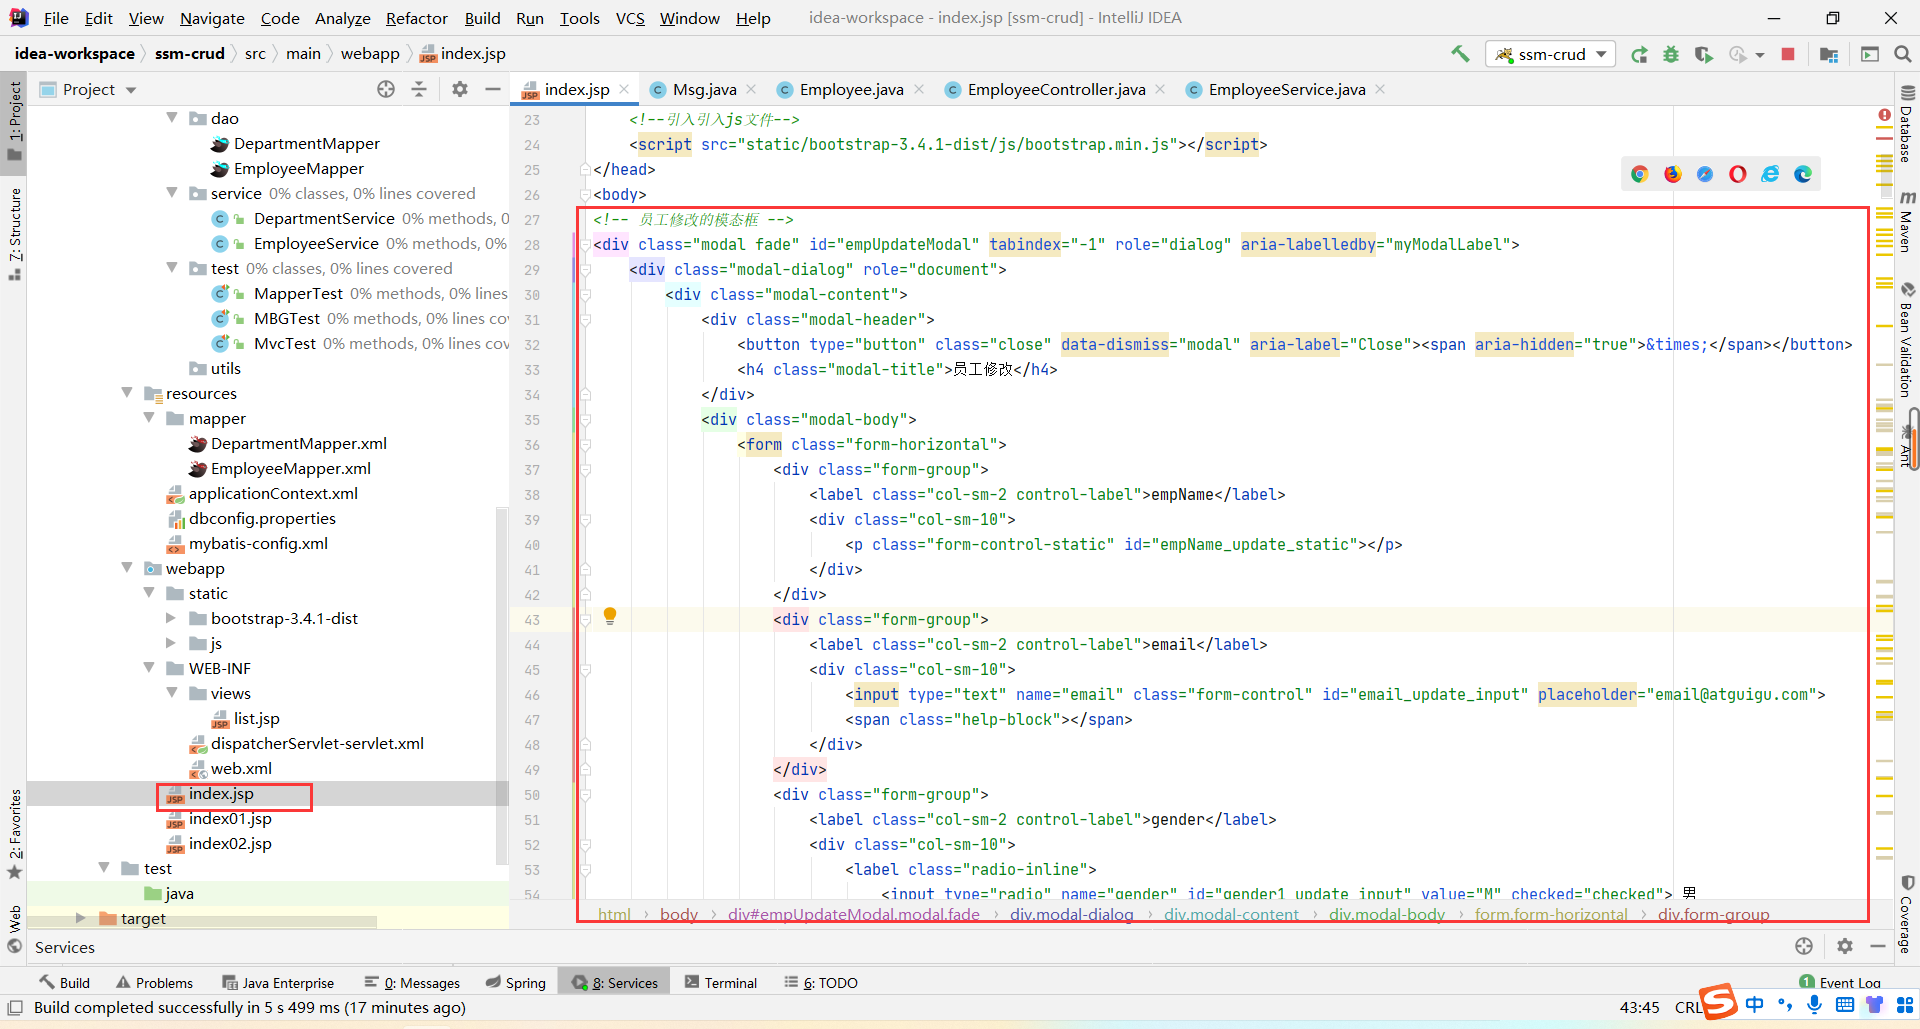Open in Firefox browser icon
1920x1029 pixels.
pyautogui.click(x=1672, y=174)
